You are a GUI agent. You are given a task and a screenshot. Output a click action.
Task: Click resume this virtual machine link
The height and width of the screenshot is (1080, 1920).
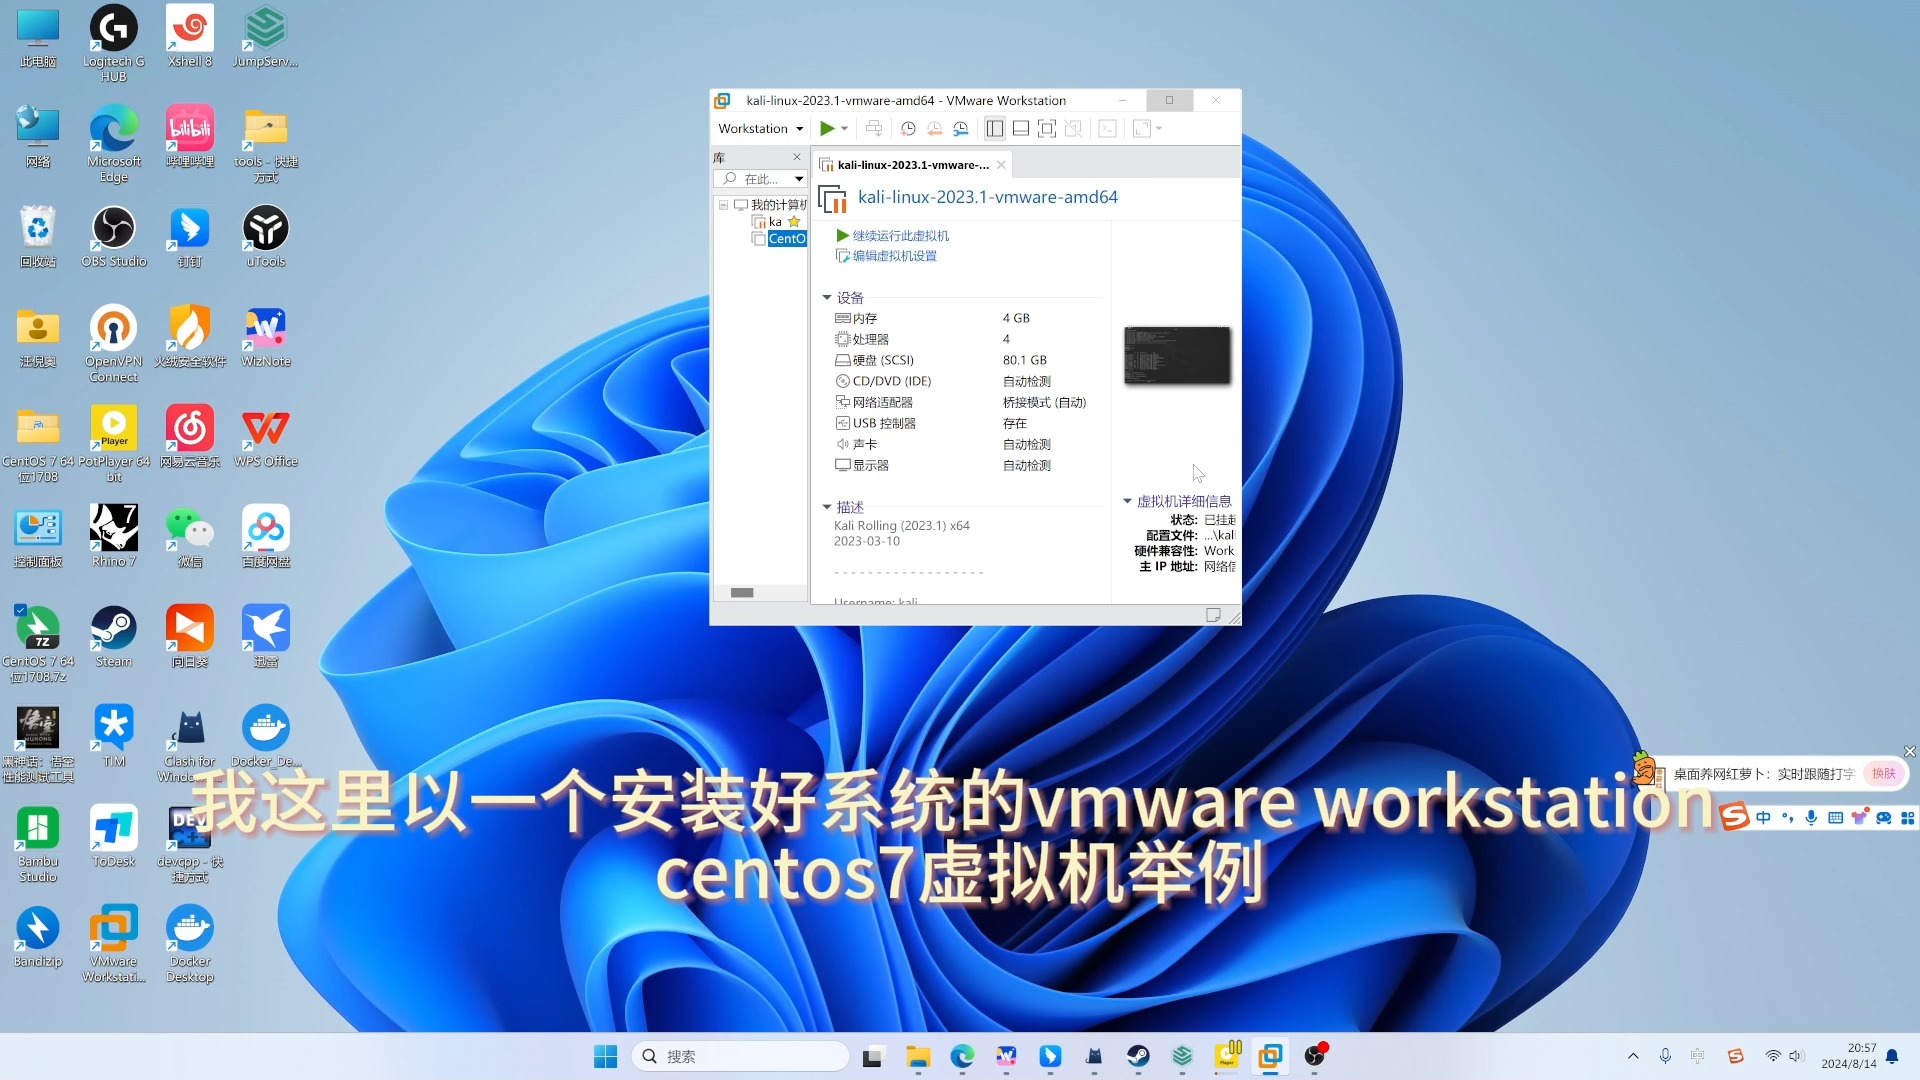[x=900, y=236]
